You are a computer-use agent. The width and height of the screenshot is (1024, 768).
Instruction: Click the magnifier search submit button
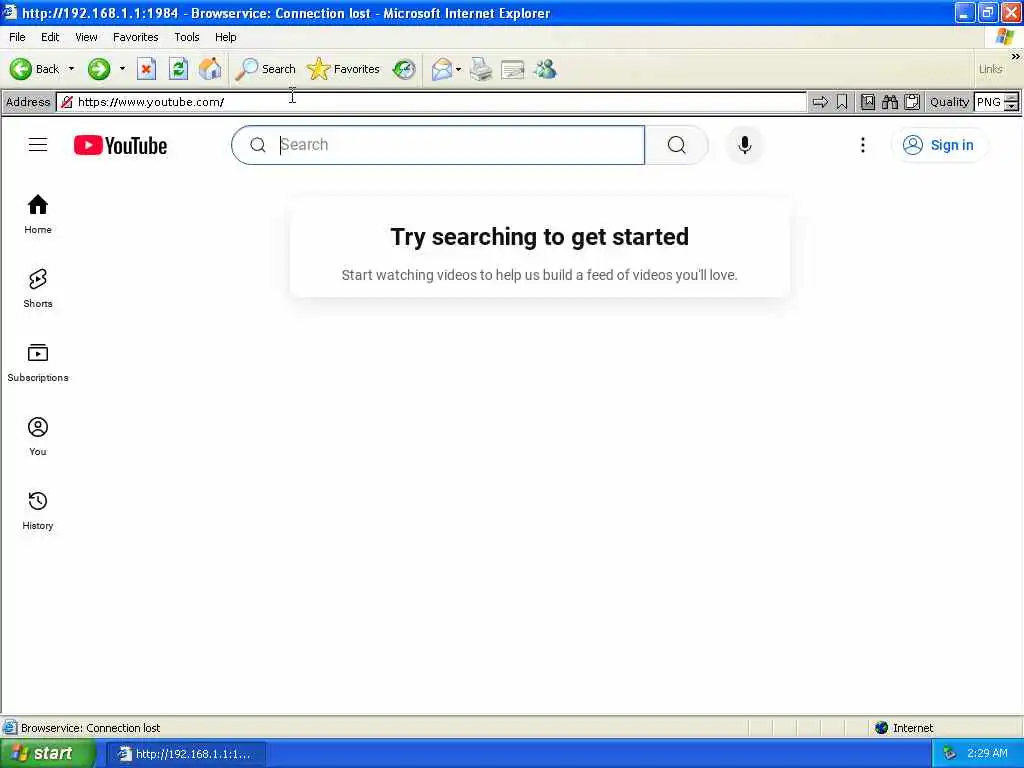coord(677,145)
